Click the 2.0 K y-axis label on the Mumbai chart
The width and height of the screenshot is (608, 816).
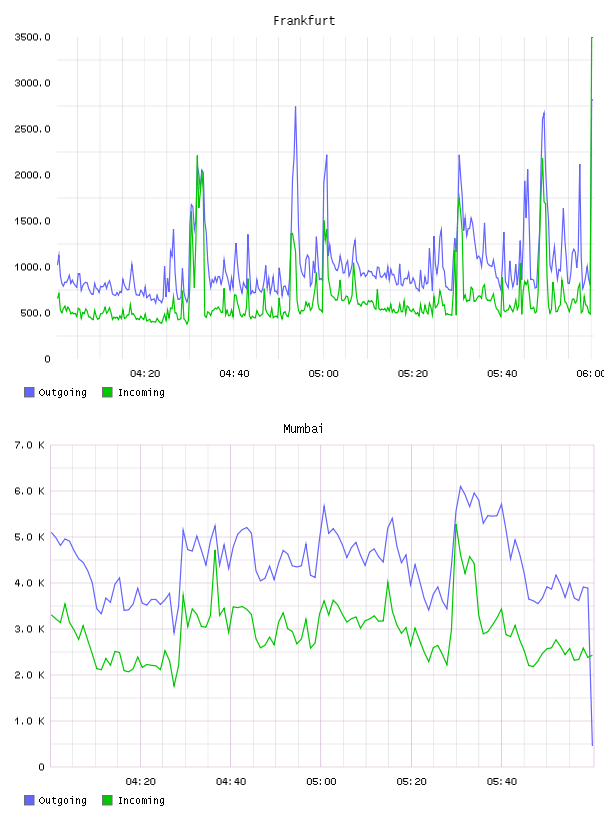30,675
